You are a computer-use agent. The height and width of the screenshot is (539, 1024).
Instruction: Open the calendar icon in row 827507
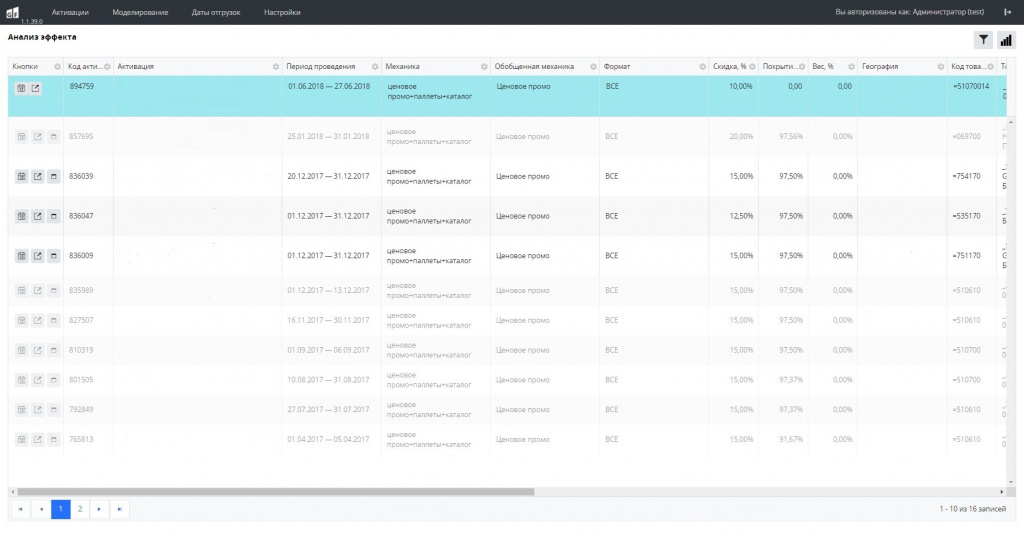pos(22,321)
